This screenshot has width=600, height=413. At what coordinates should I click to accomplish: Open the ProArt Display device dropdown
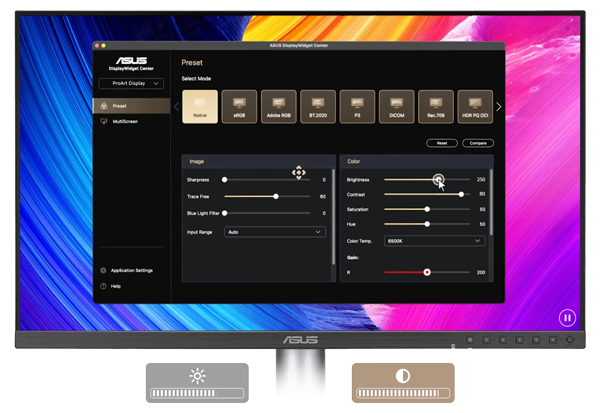131,83
